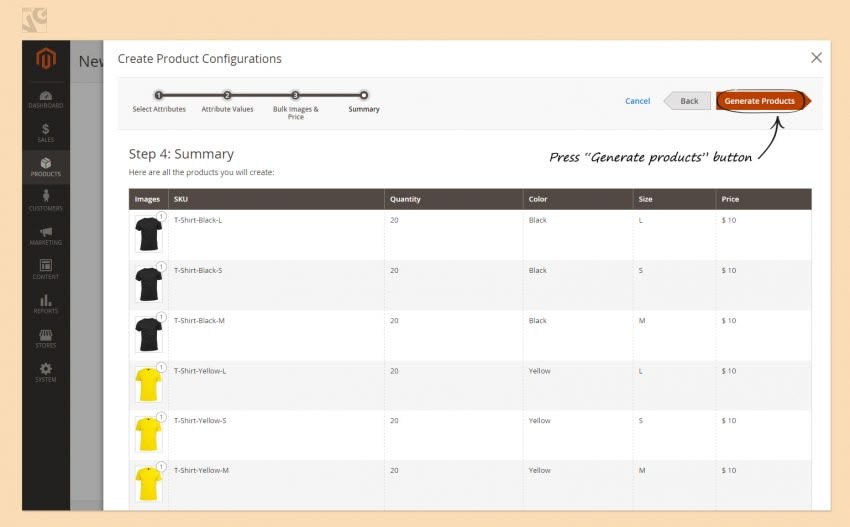Click size L in T-Shirt-Black-L row
Viewport: 850px width, 527px height.
coord(641,220)
